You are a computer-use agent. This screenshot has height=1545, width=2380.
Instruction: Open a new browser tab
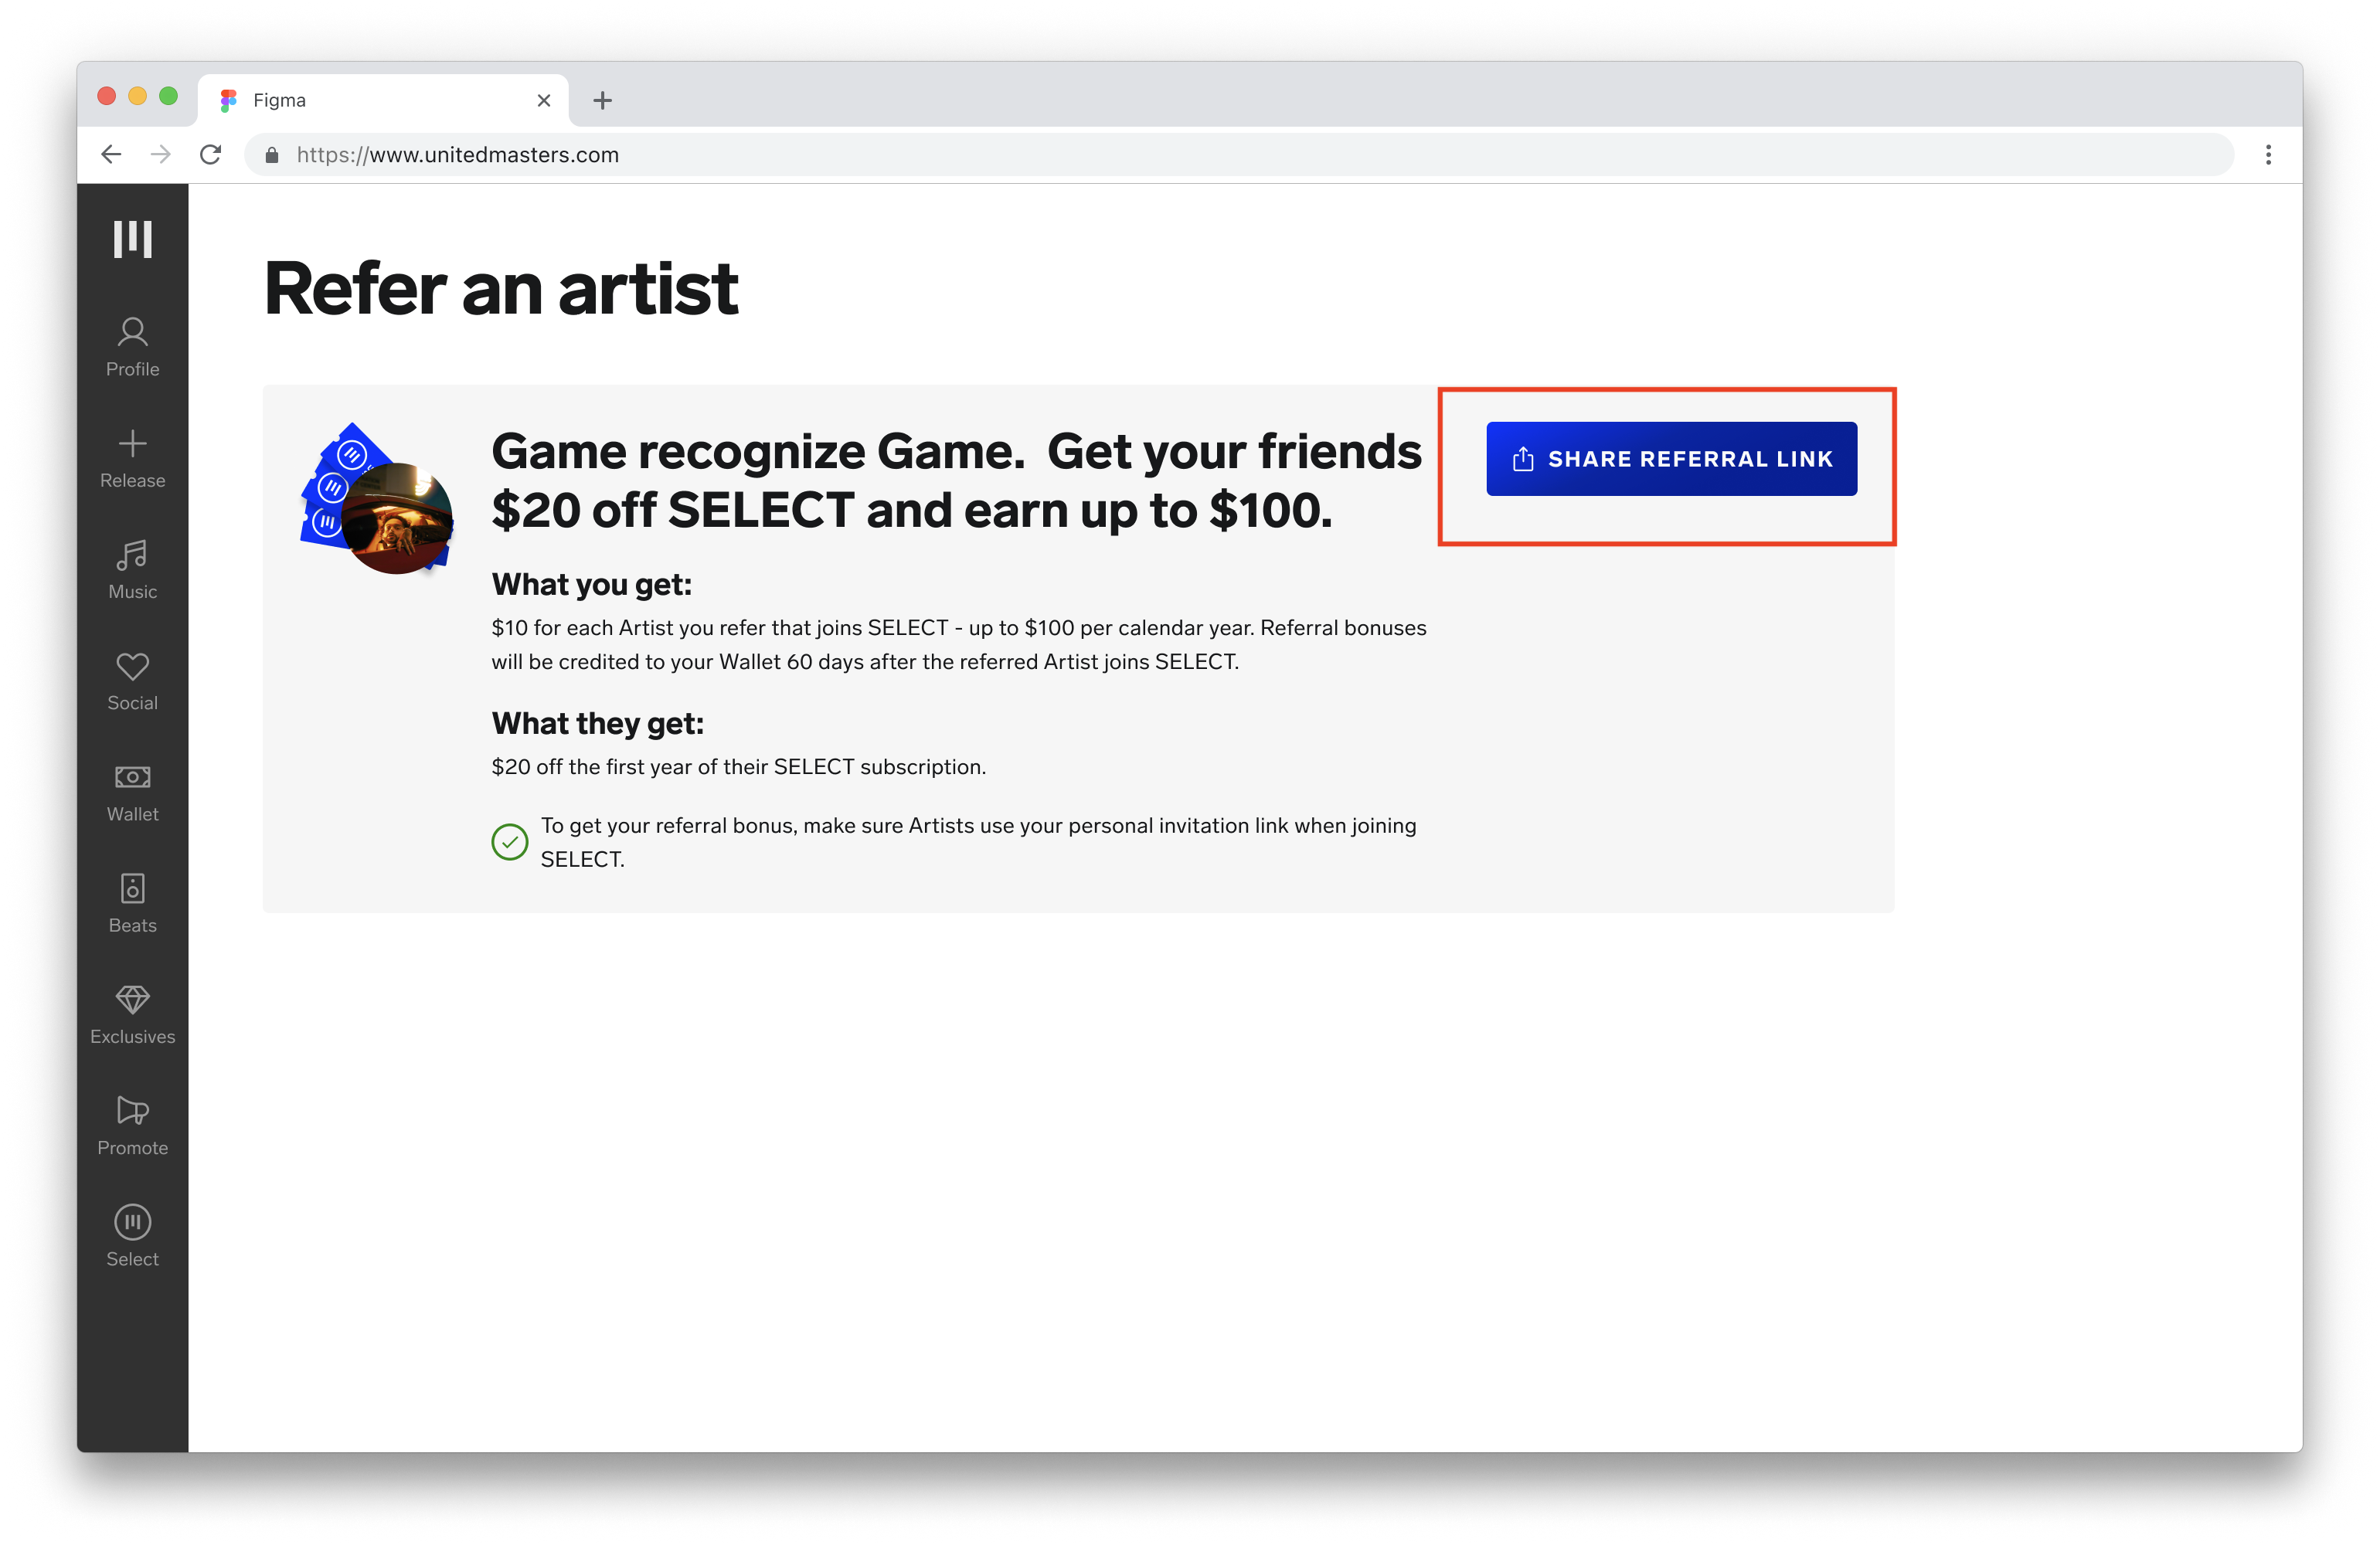(602, 100)
